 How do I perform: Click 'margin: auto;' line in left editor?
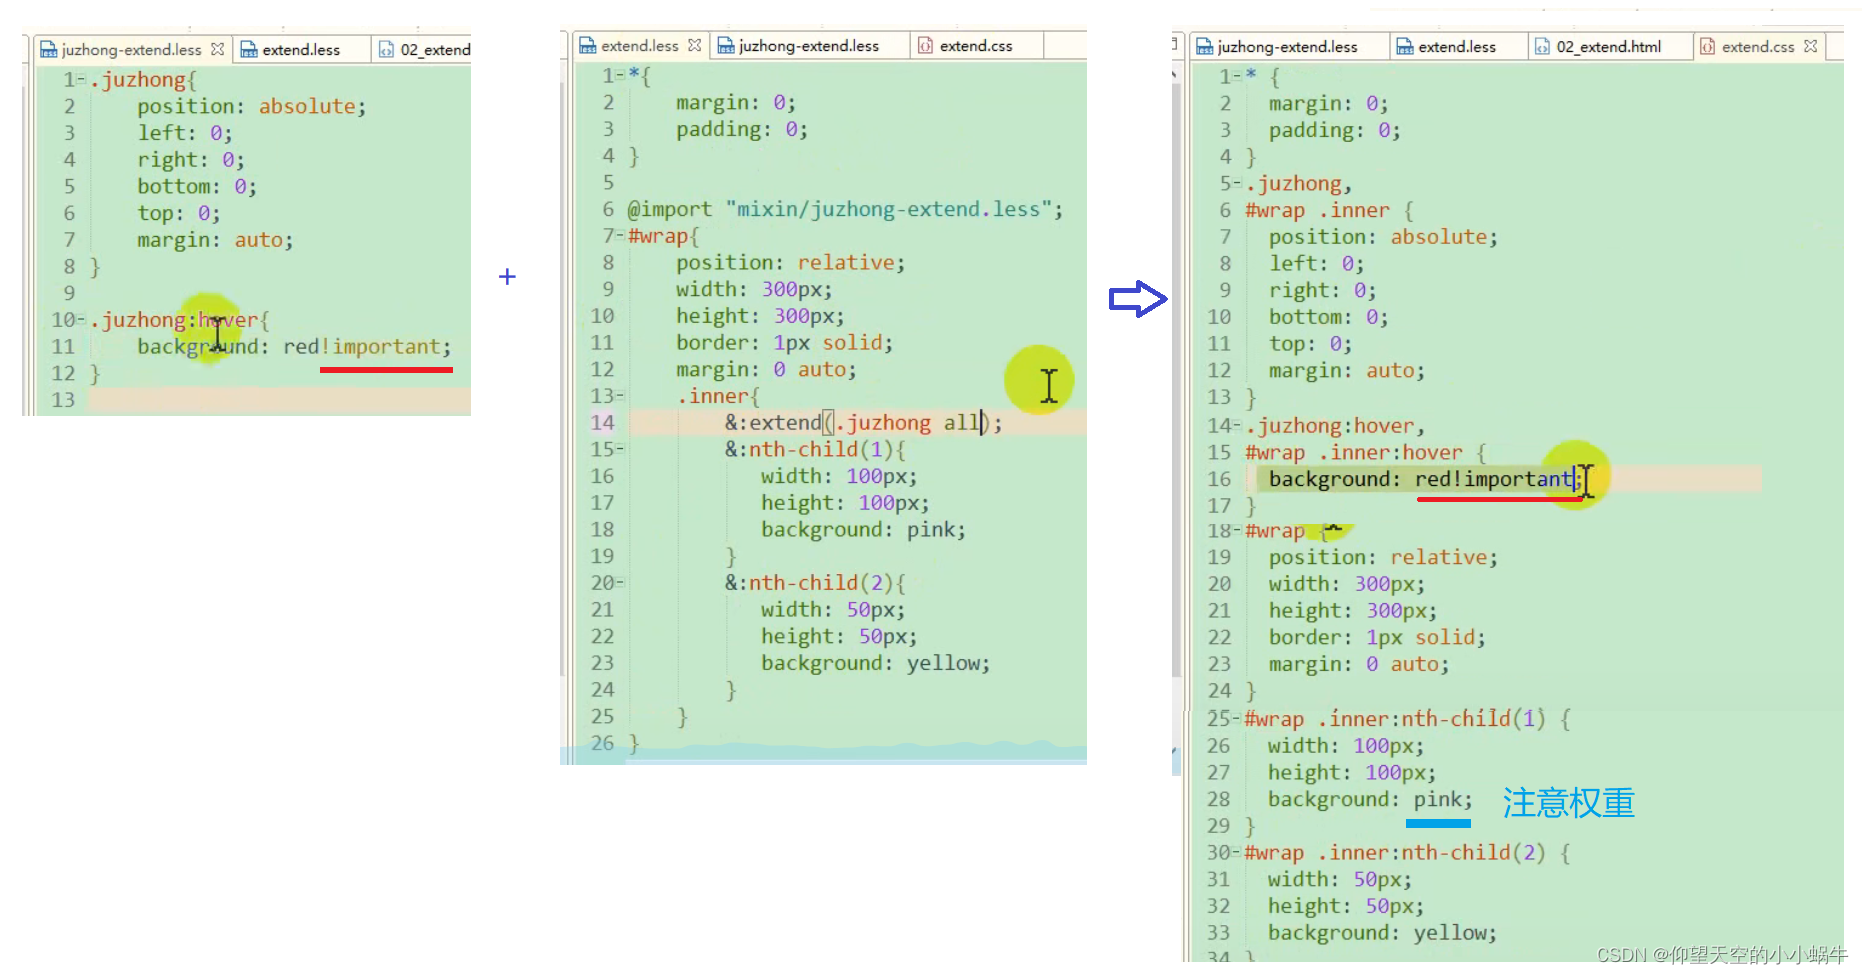(x=214, y=240)
